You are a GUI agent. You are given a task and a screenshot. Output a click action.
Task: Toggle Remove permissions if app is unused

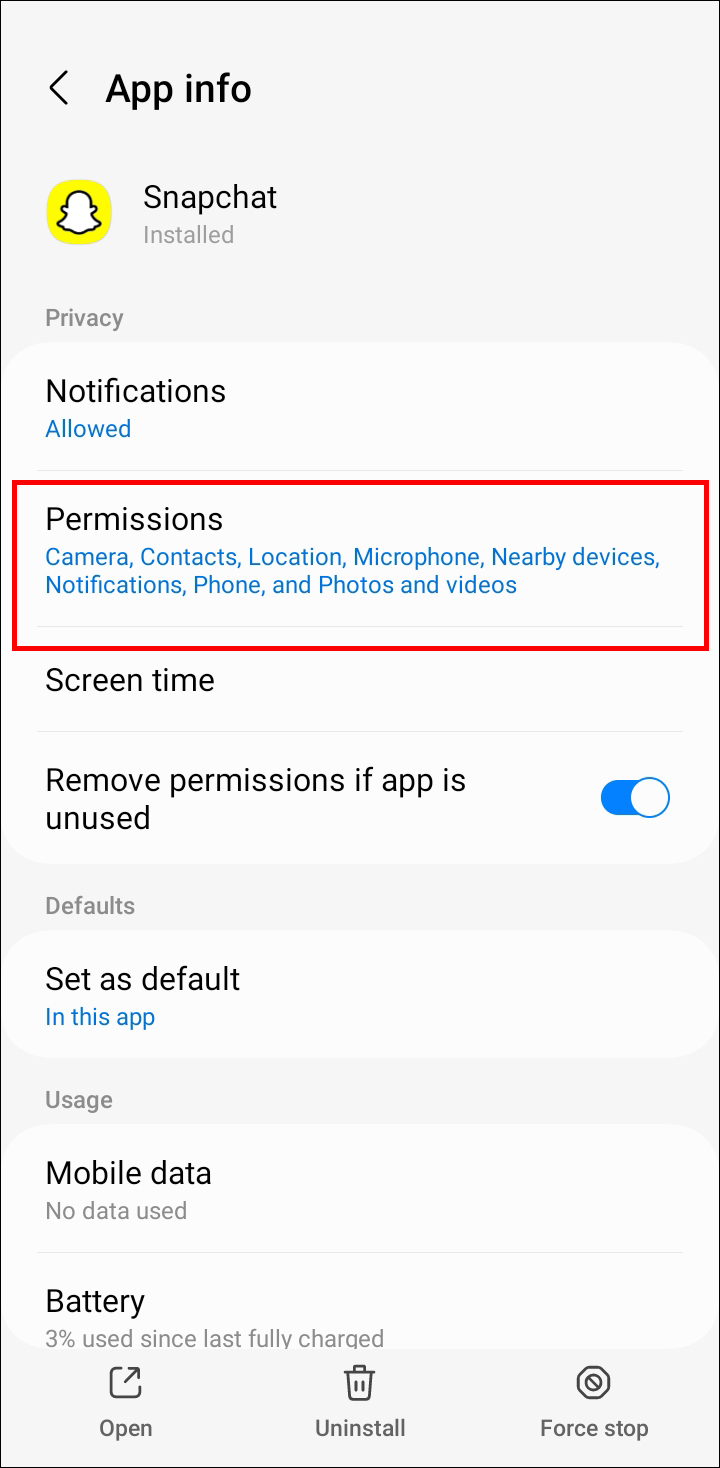click(635, 798)
